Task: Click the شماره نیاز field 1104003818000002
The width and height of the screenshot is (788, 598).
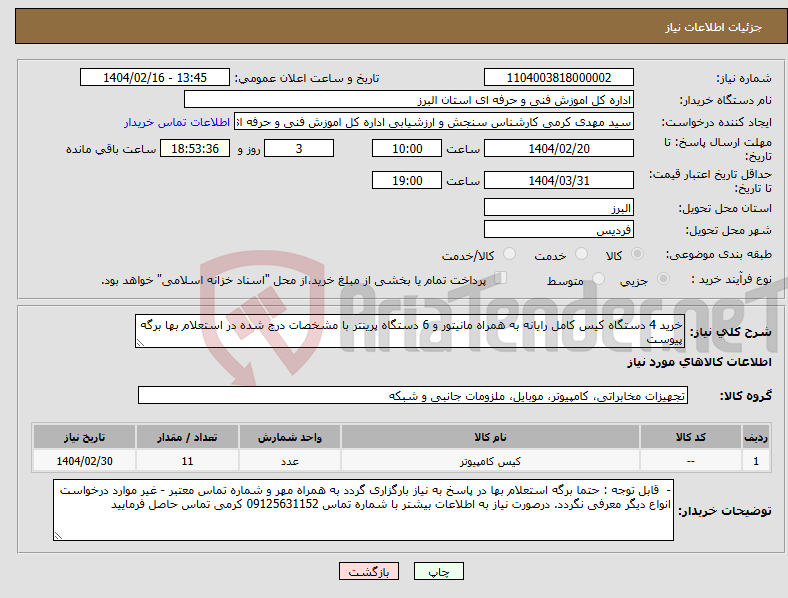Action: pyautogui.click(x=558, y=77)
